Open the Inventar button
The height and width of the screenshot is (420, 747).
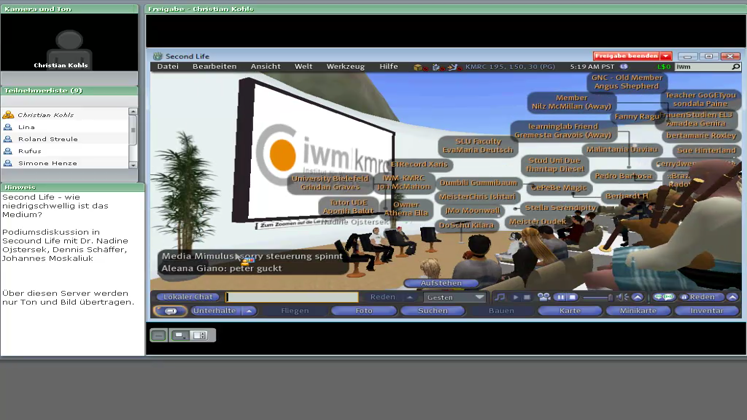pos(707,310)
